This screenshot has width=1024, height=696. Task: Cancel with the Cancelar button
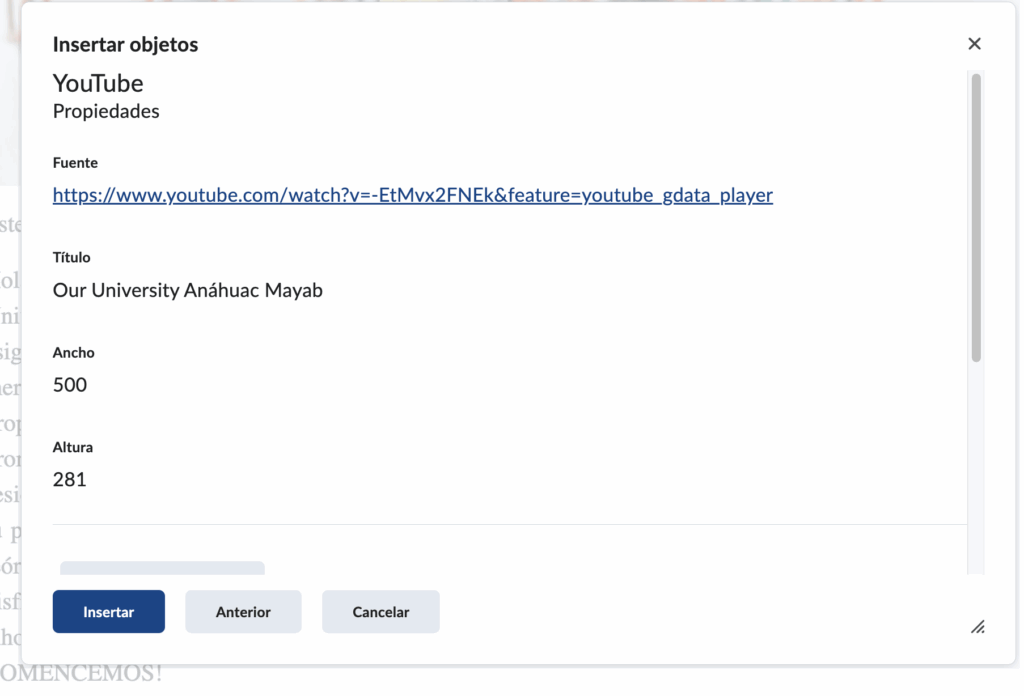click(x=380, y=612)
